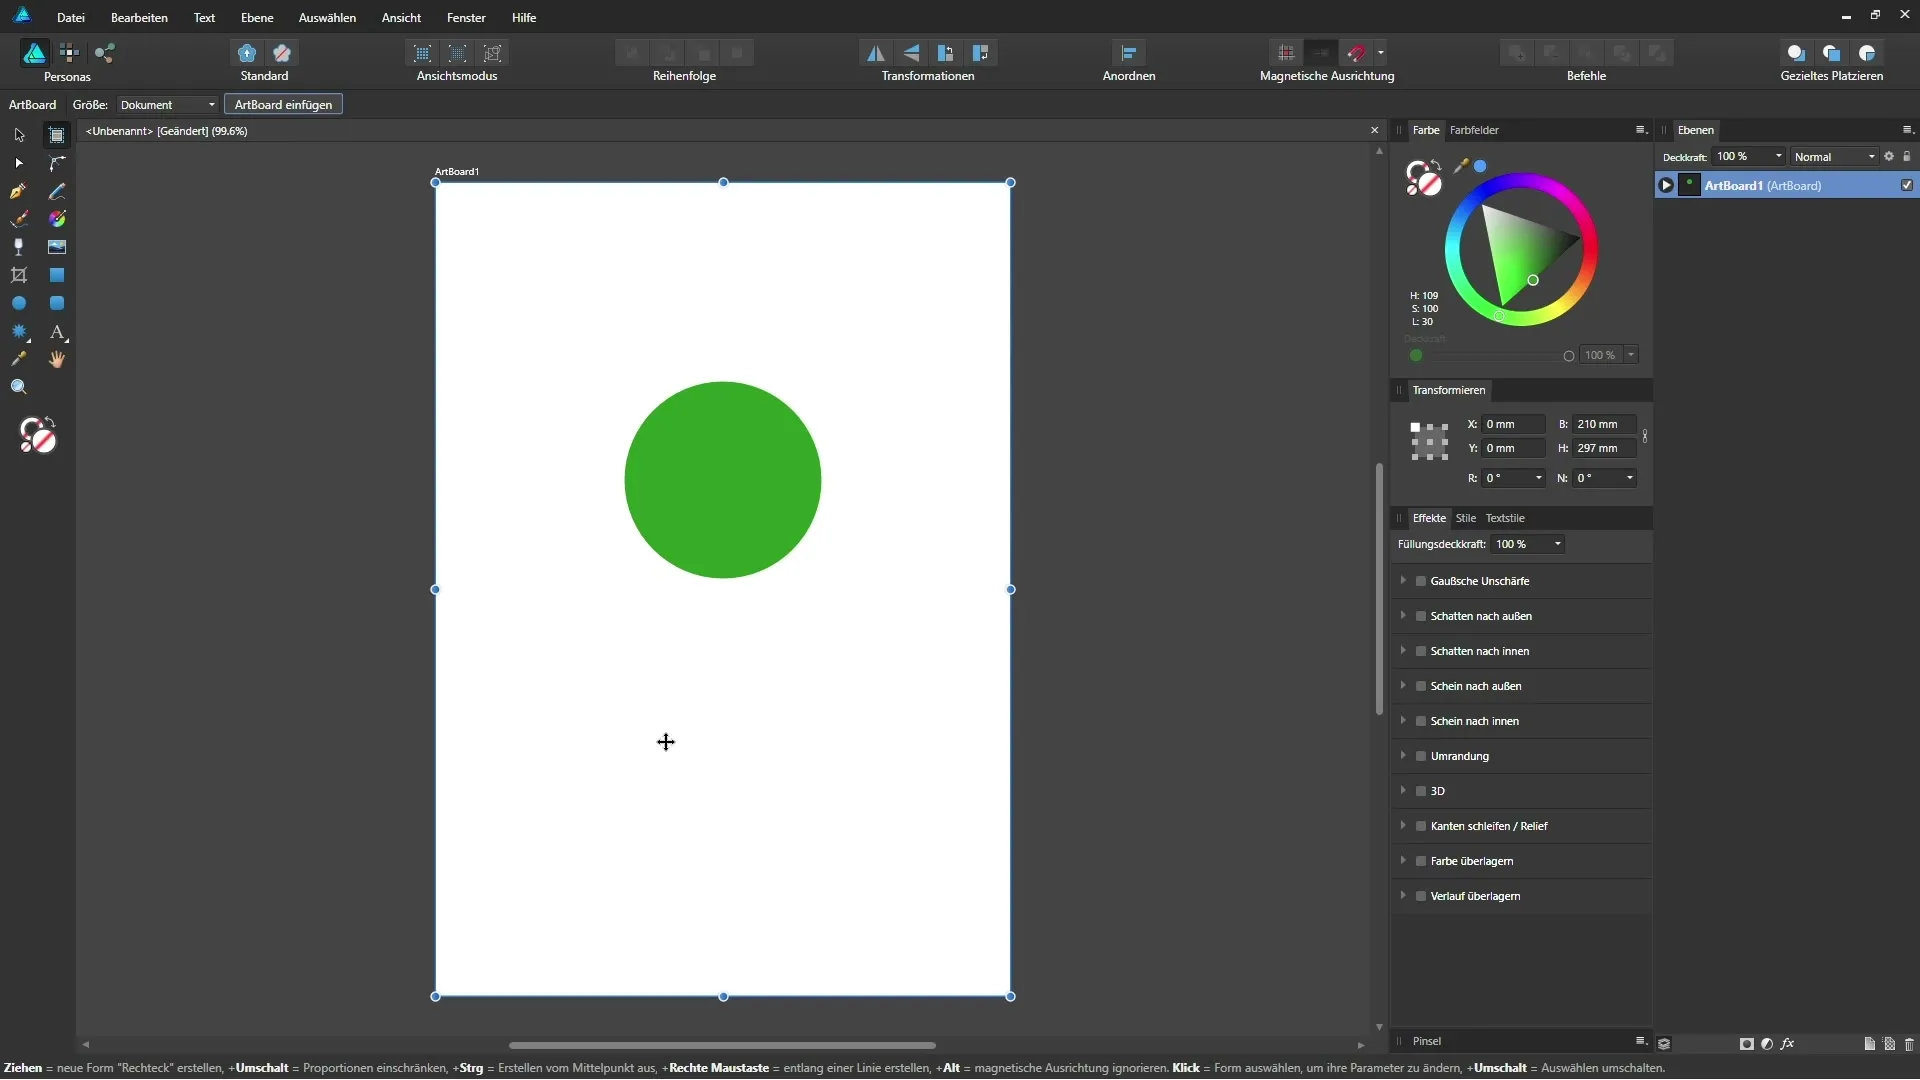Click the flip horizontal transformation icon
The height and width of the screenshot is (1080, 1920).
[876, 53]
